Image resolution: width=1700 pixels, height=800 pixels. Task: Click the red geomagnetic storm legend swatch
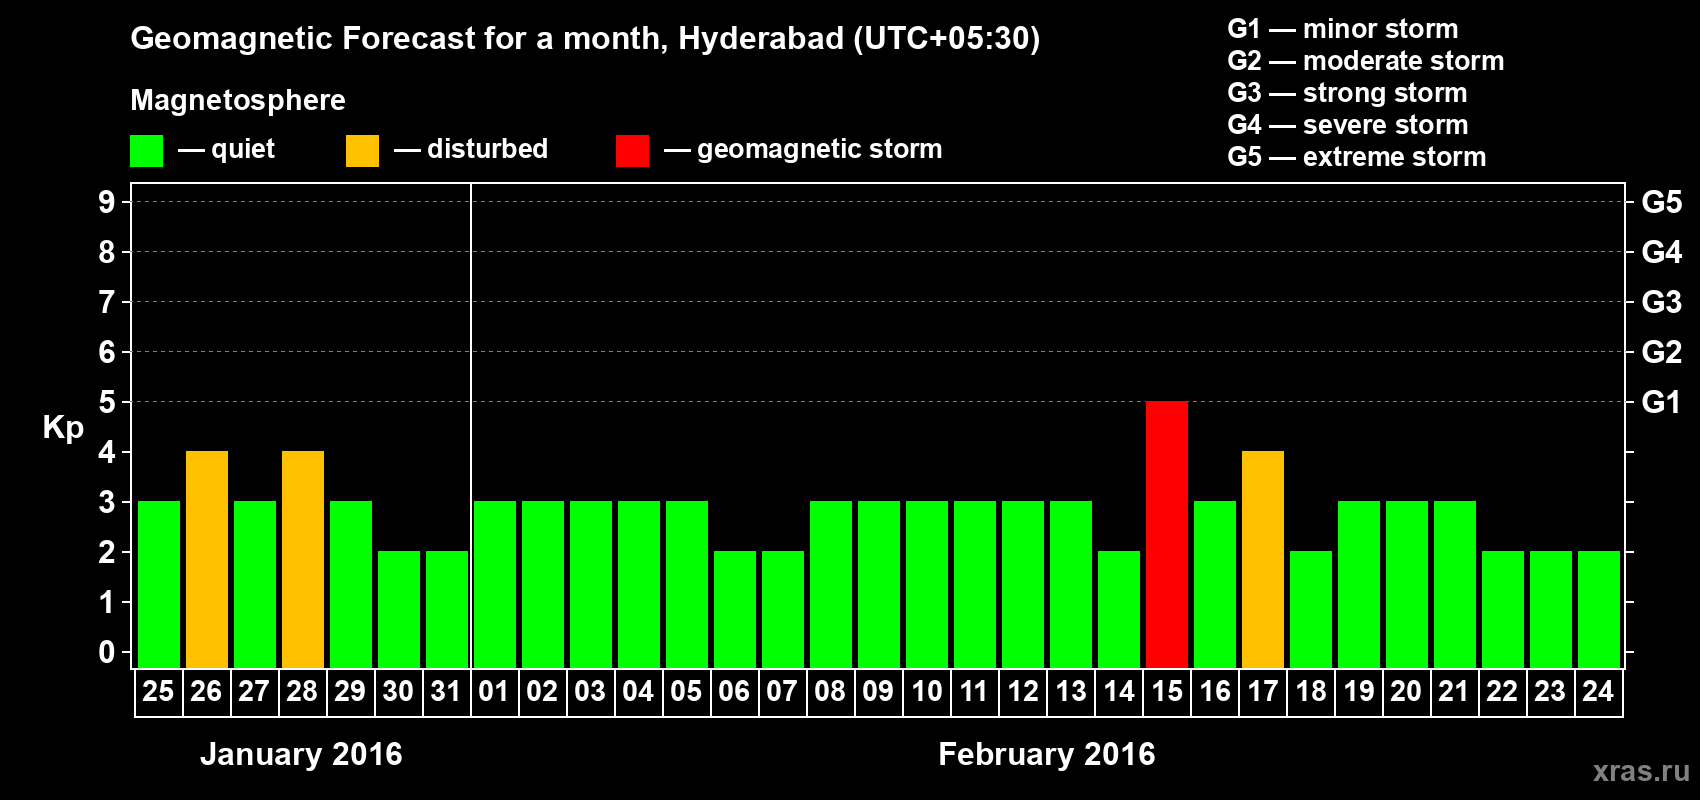click(x=632, y=151)
